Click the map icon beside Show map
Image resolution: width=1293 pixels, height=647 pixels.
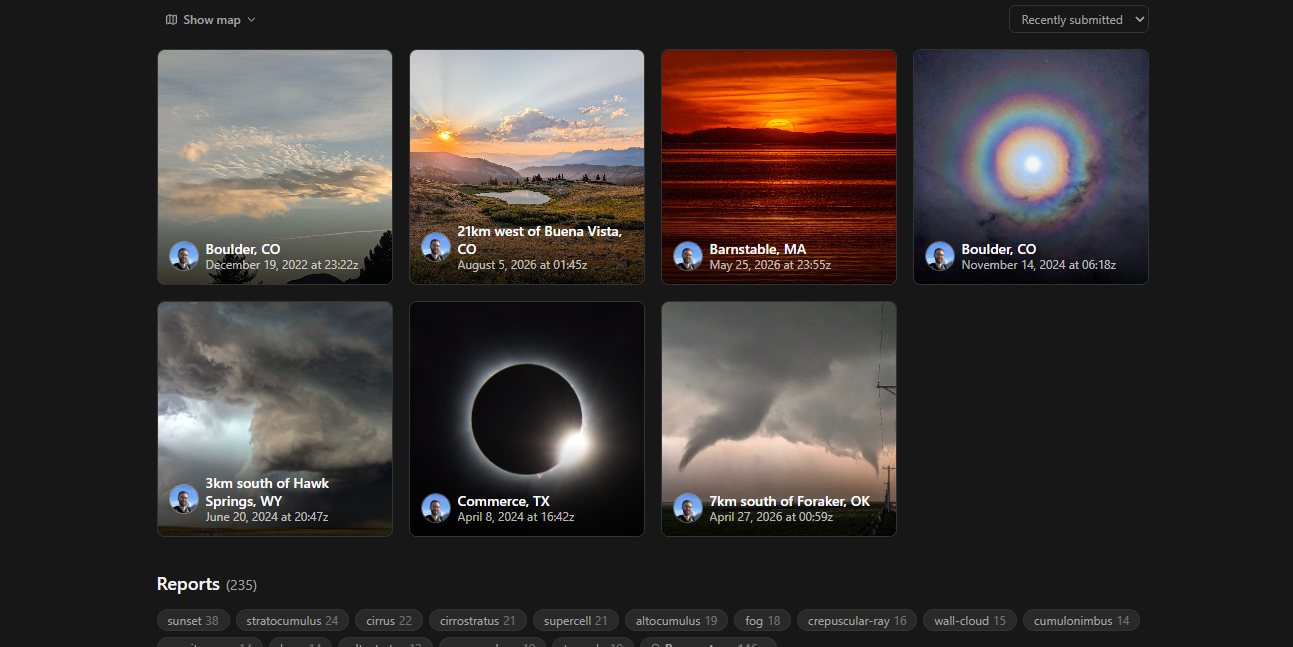[x=171, y=20]
